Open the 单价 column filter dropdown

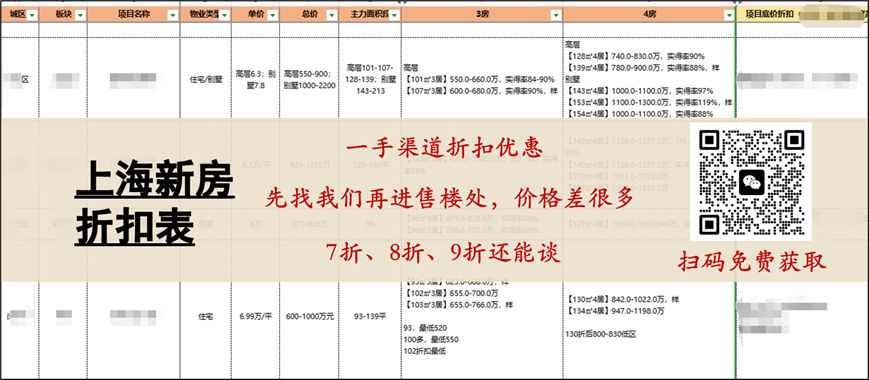tap(273, 16)
